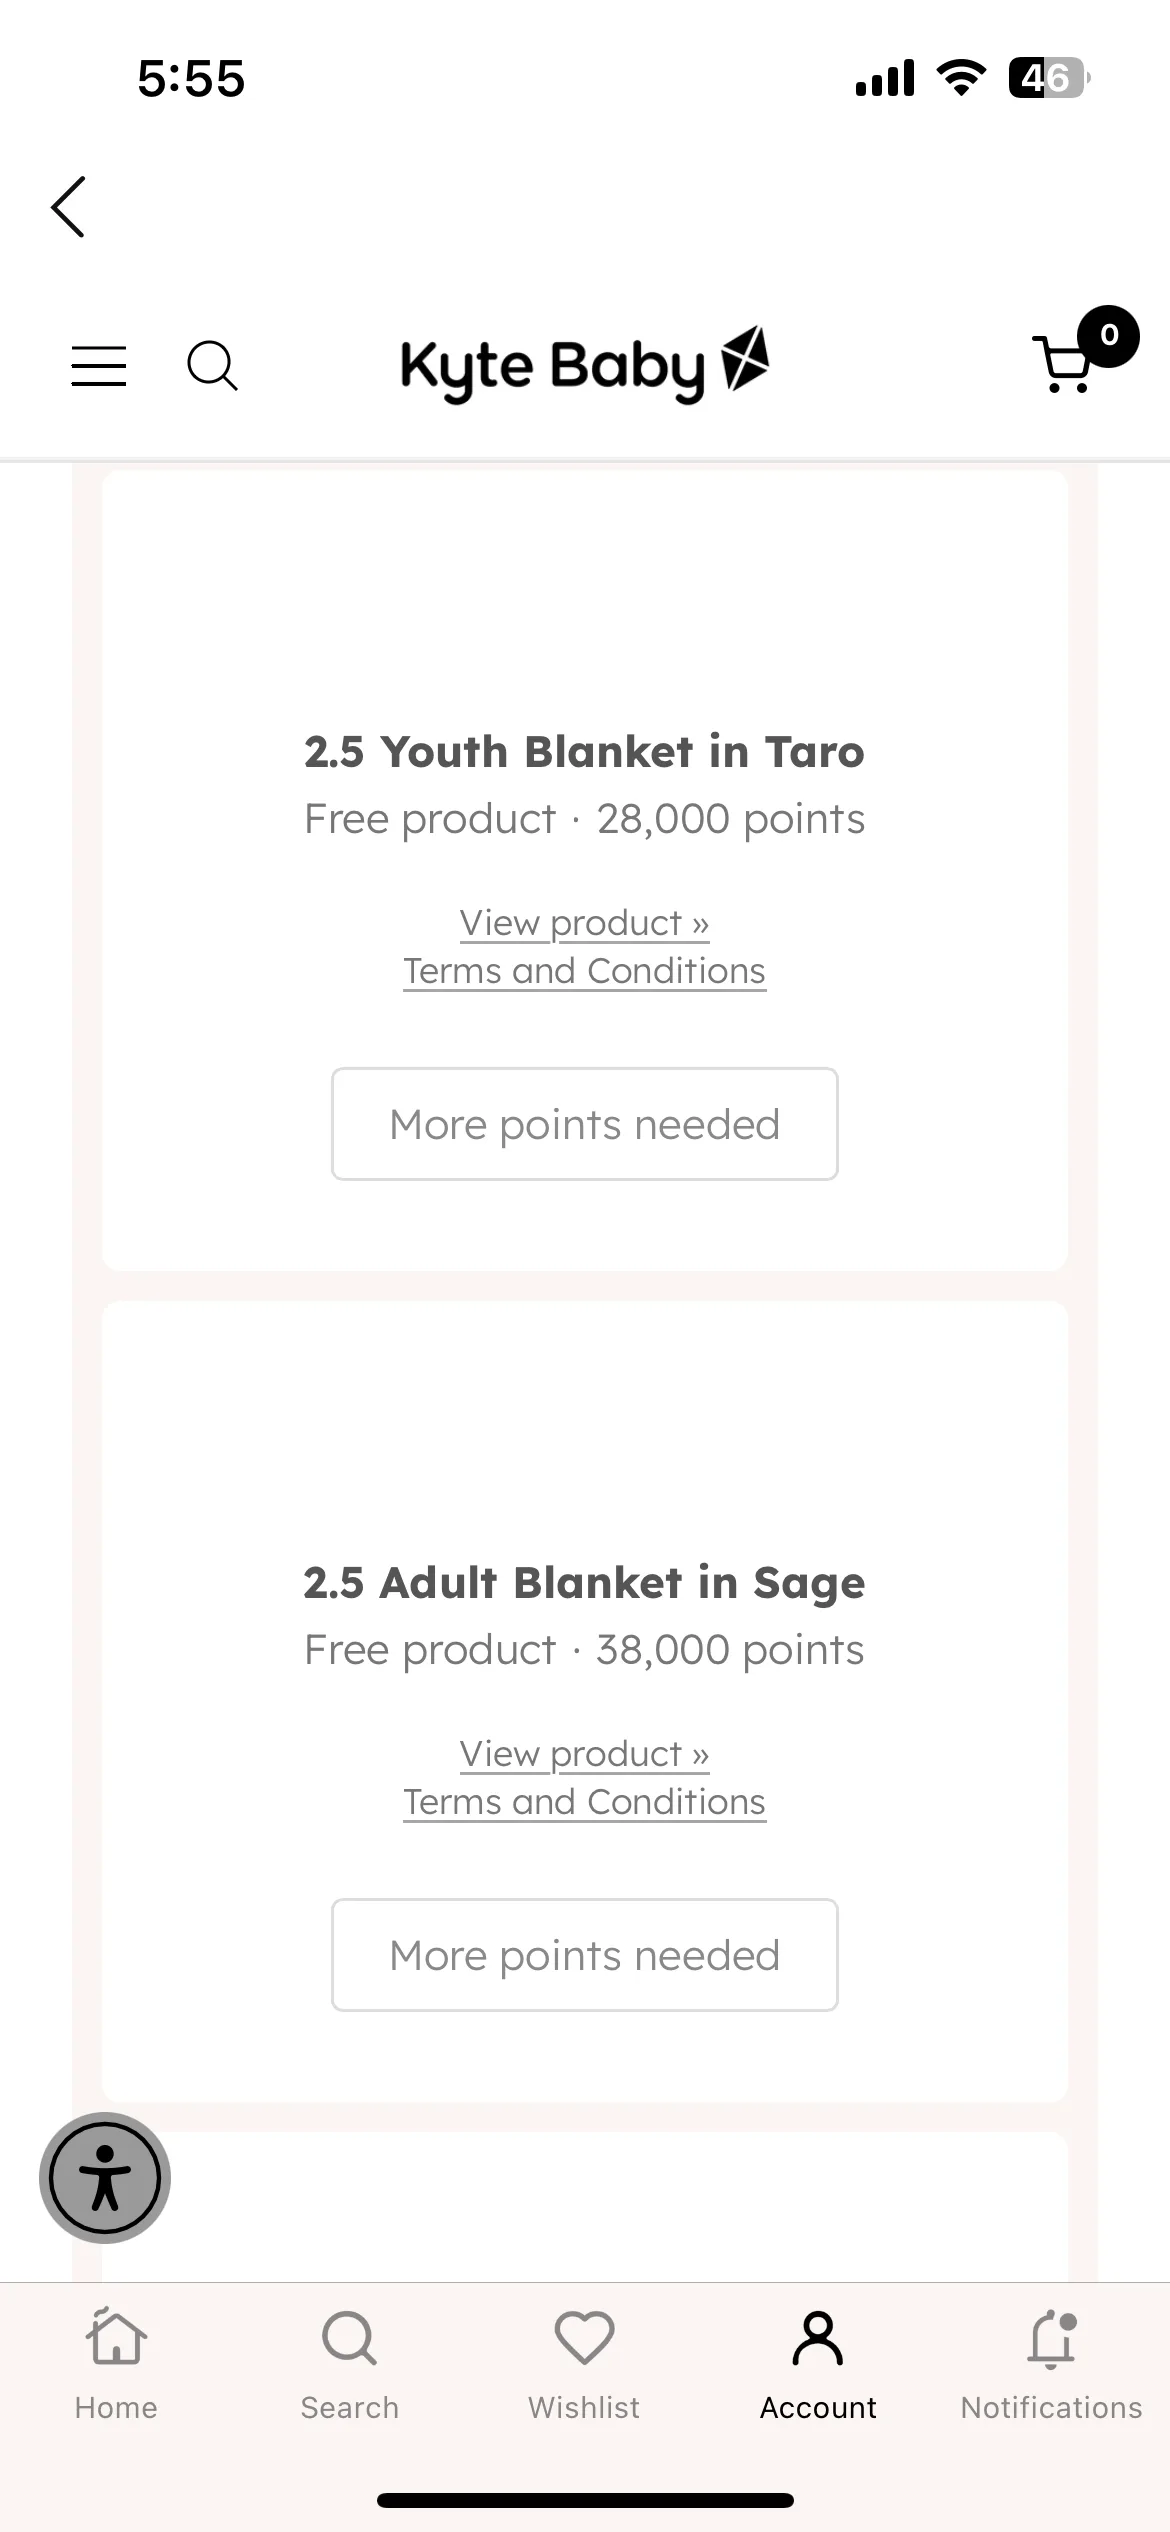The width and height of the screenshot is (1170, 2532).
Task: Go to the Home tab
Action: click(x=116, y=2365)
